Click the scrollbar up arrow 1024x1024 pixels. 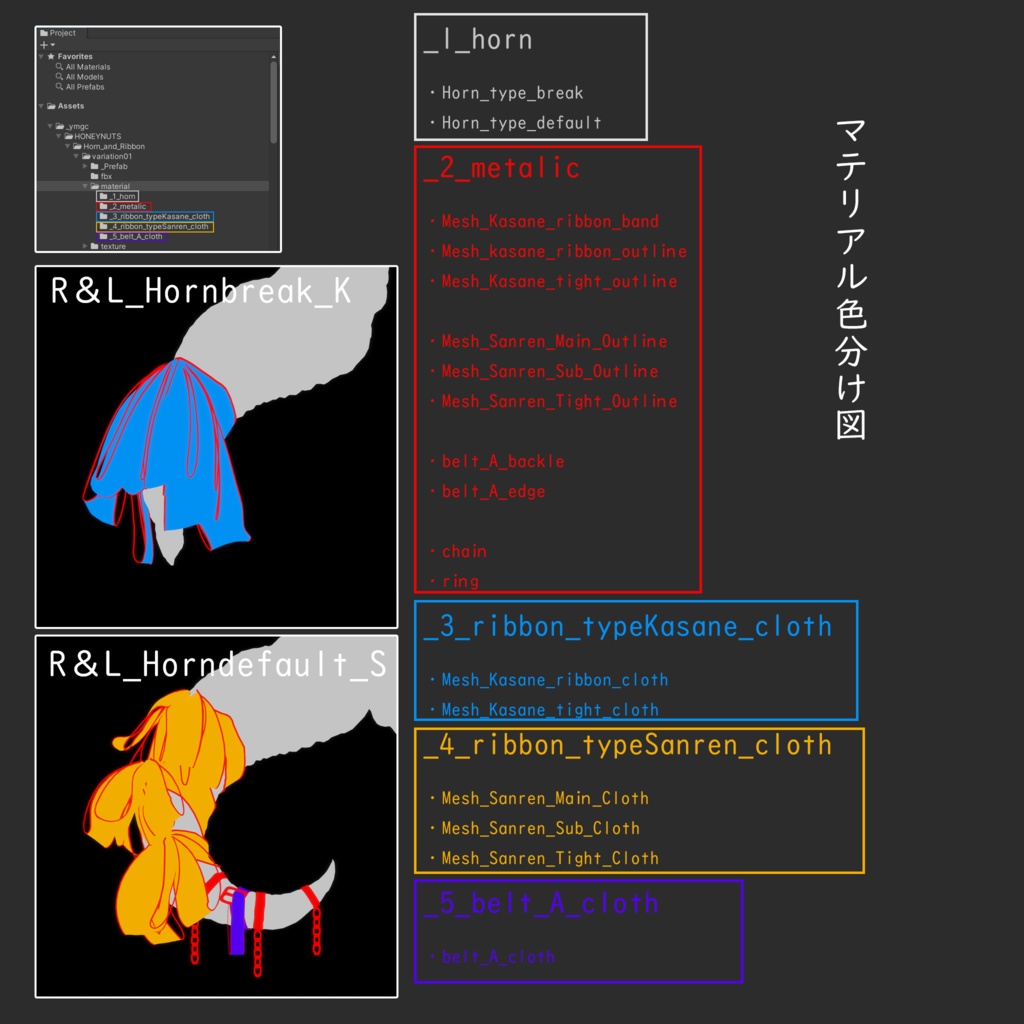pyautogui.click(x=273, y=56)
